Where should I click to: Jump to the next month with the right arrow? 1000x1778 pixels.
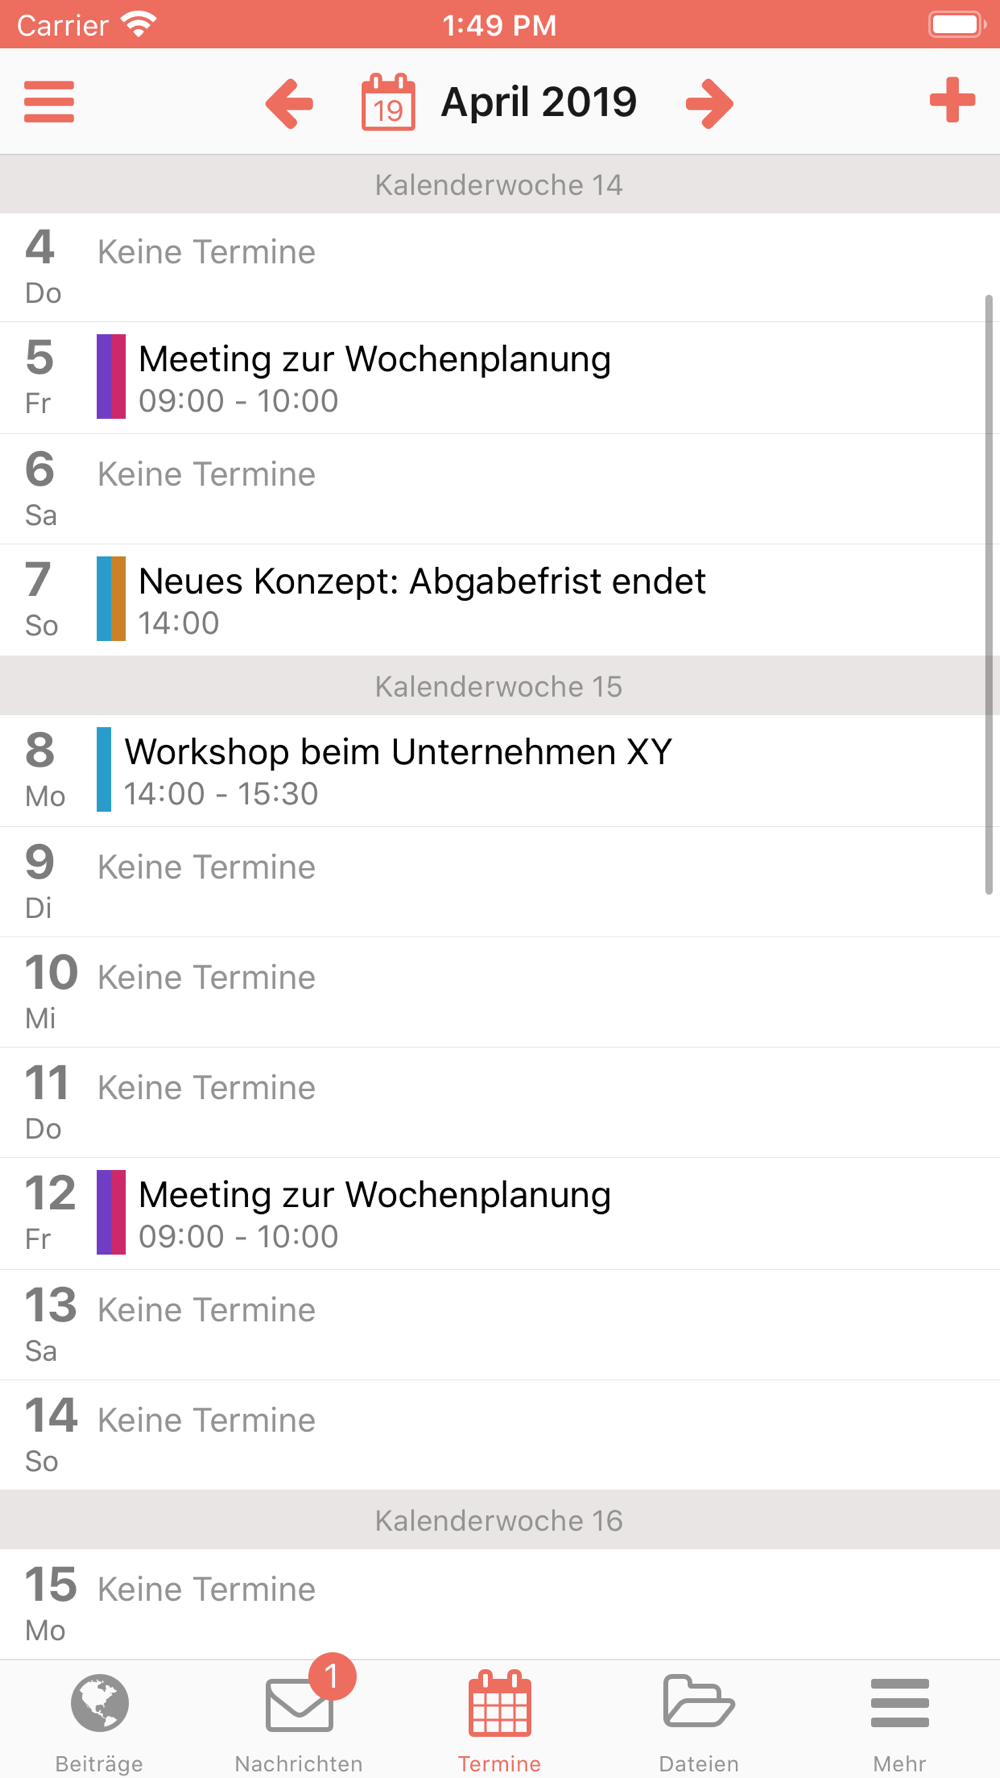pos(710,102)
